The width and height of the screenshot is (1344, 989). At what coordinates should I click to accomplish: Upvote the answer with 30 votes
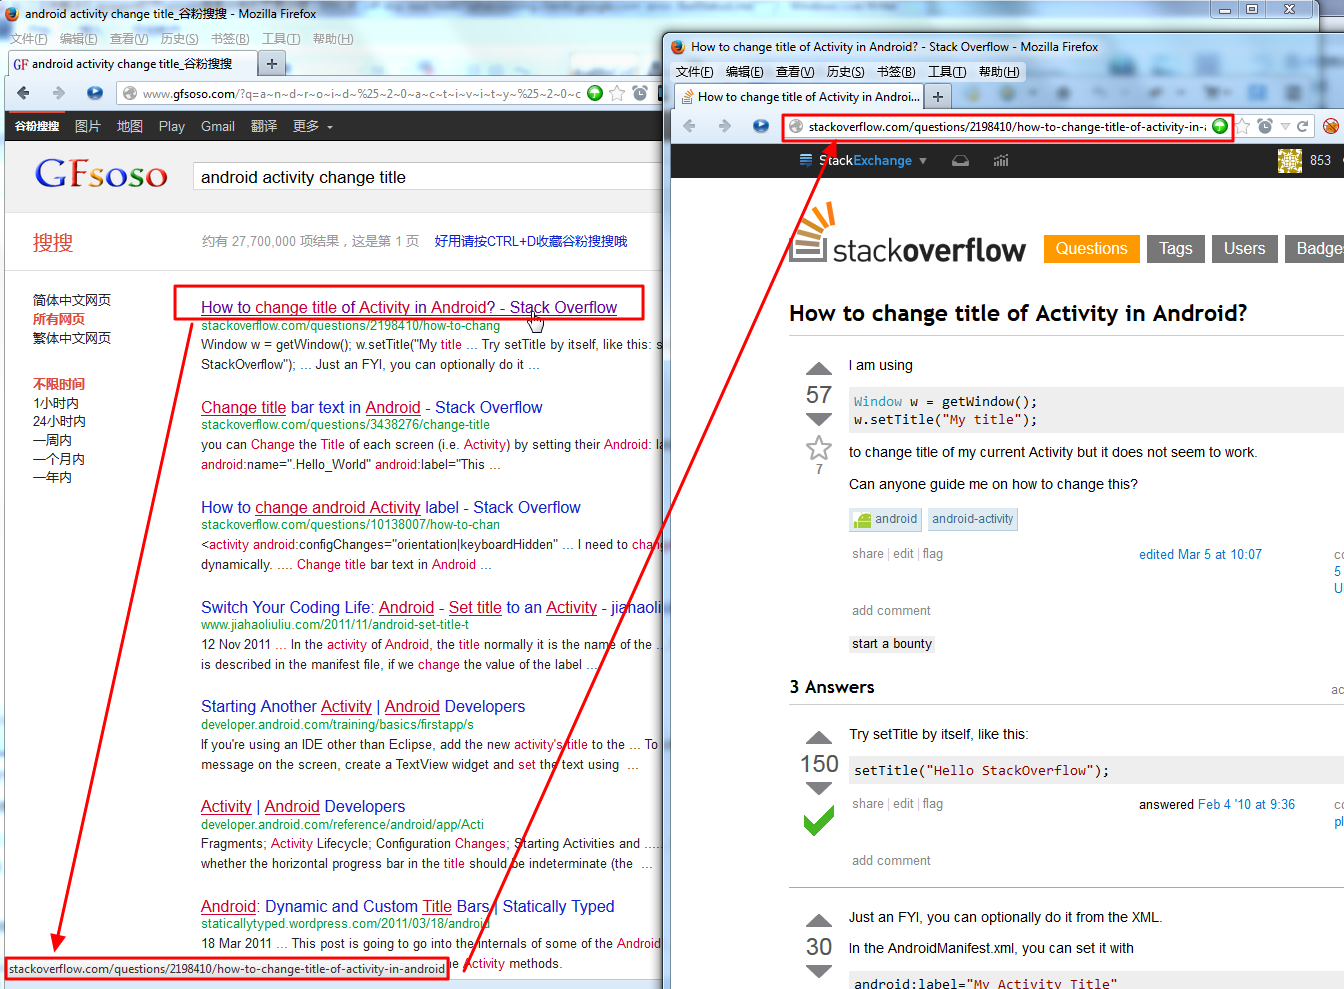point(819,920)
